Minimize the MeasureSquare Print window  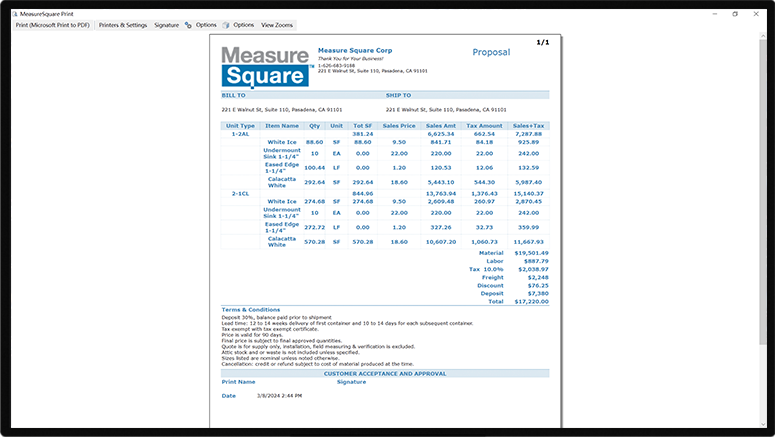point(714,13)
